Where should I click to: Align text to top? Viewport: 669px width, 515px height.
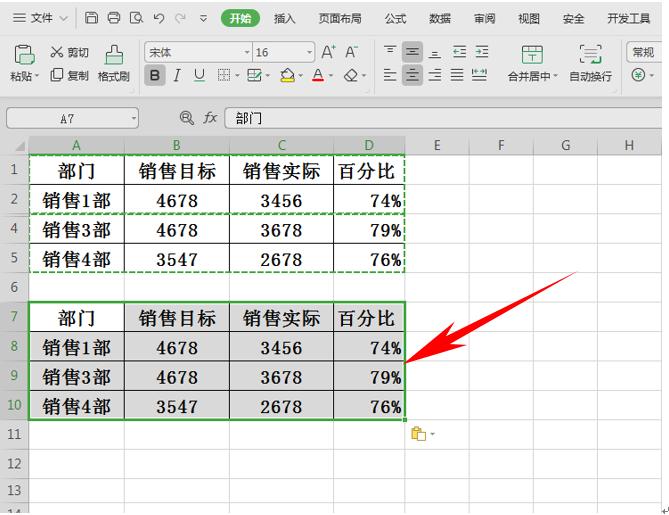[390, 52]
